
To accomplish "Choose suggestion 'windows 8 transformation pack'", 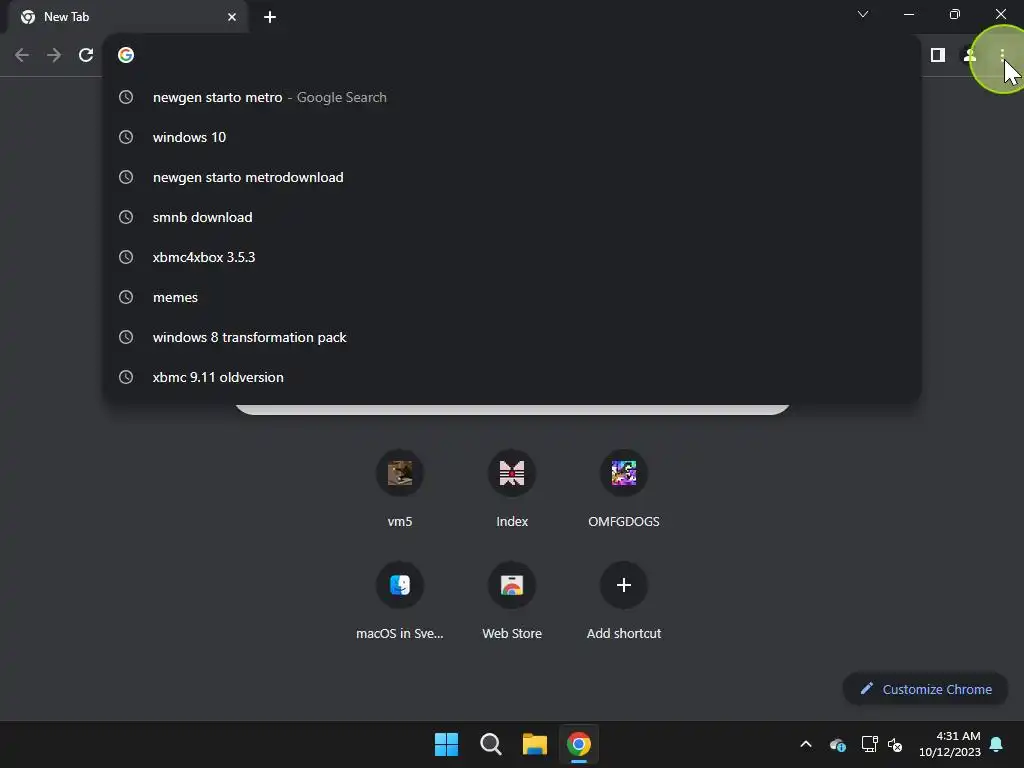I will (512, 337).
